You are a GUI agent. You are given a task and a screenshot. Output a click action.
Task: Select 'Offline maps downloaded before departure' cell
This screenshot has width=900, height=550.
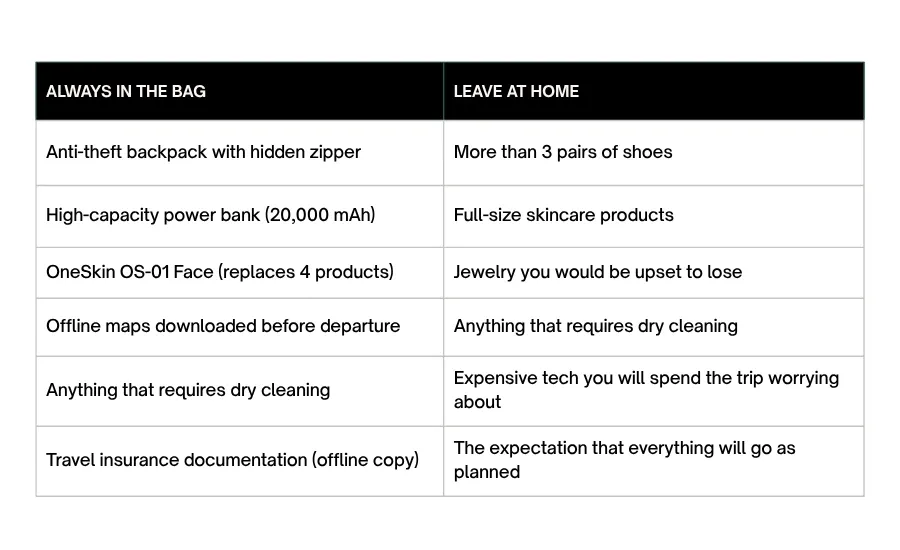point(223,326)
